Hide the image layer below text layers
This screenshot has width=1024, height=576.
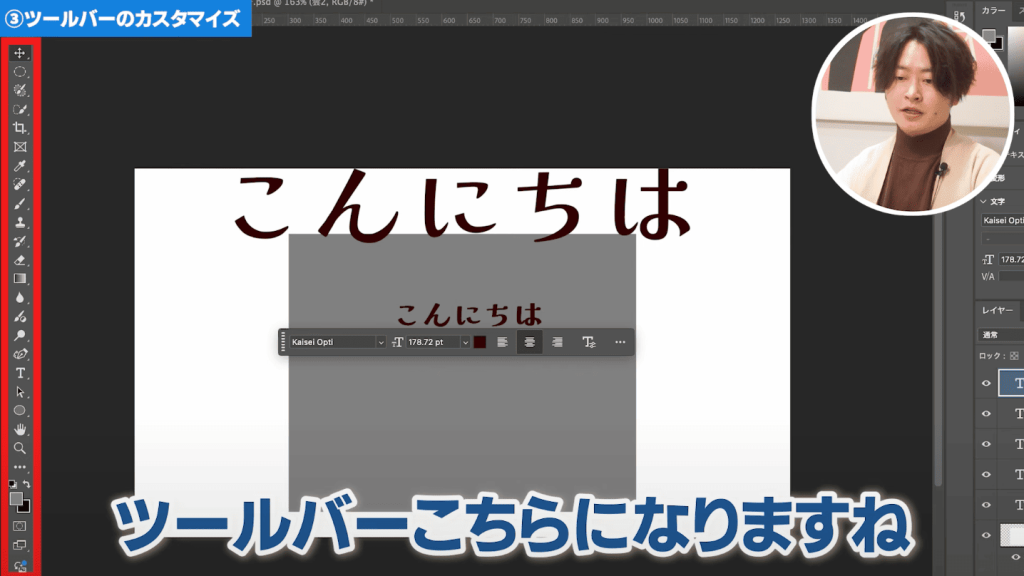[x=986, y=536]
